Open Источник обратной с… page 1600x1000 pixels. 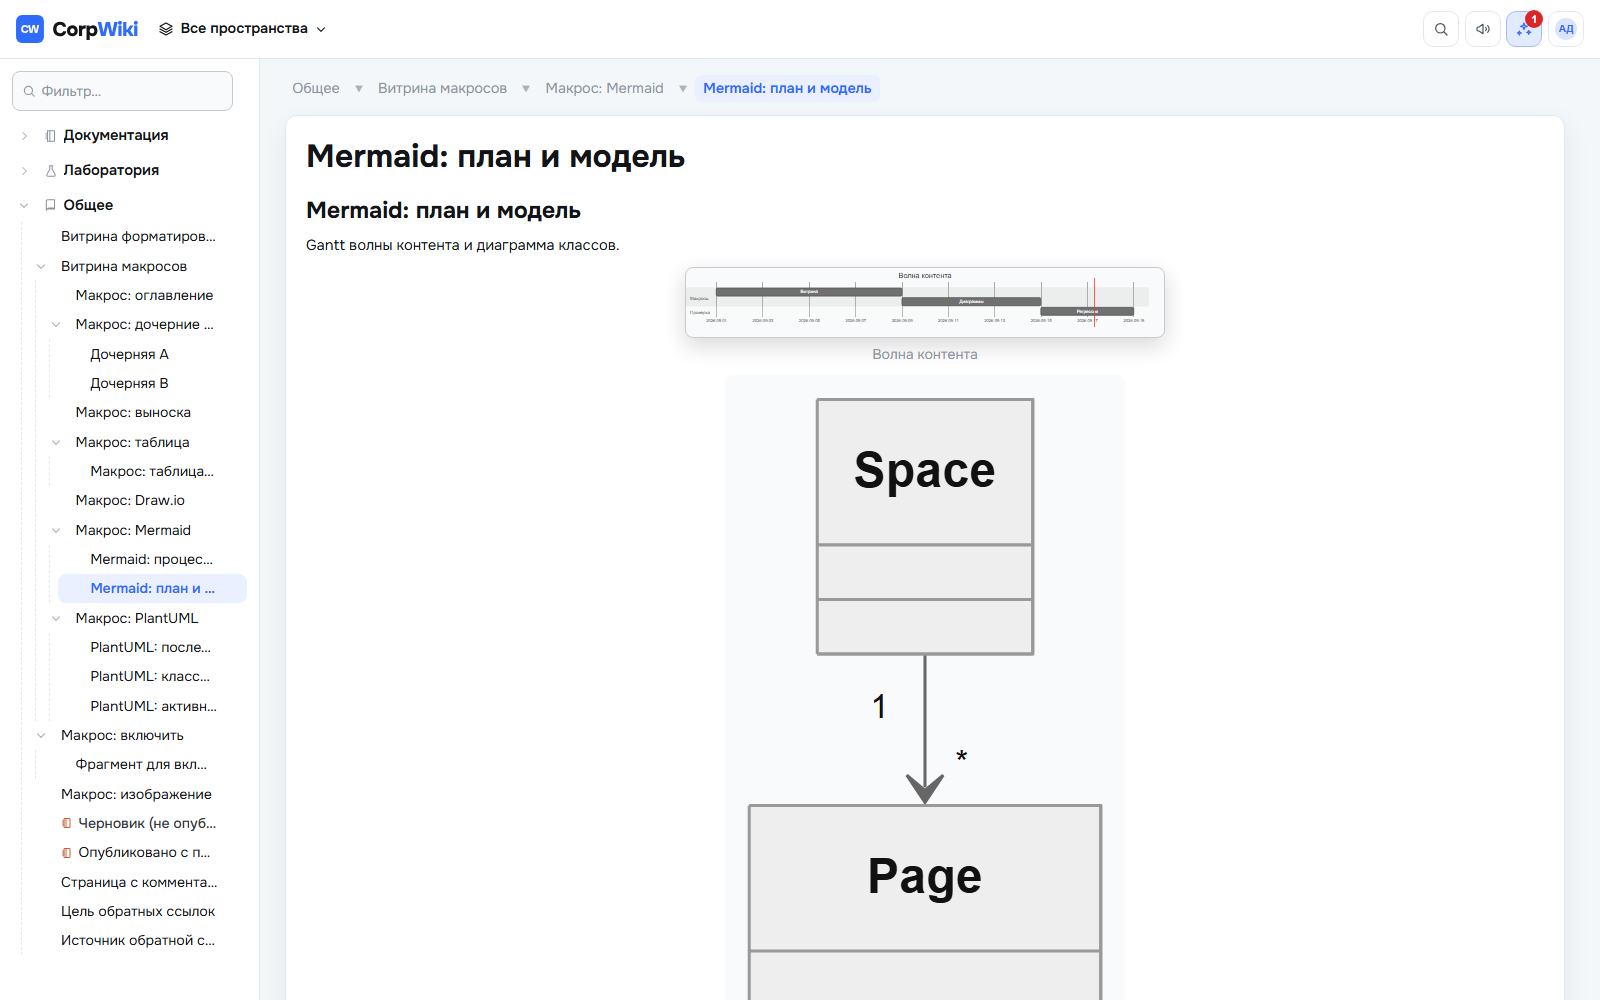coord(138,940)
